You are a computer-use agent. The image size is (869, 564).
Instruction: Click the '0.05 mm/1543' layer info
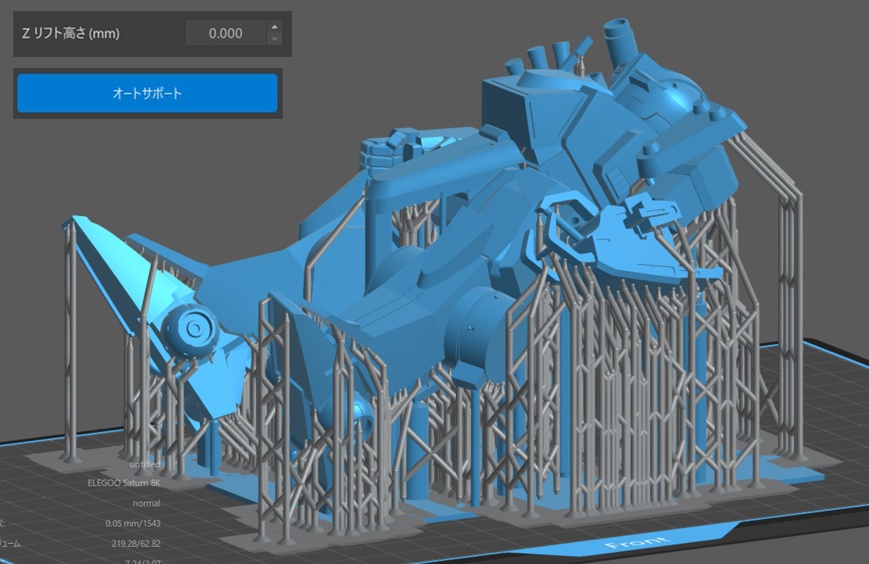tap(133, 523)
